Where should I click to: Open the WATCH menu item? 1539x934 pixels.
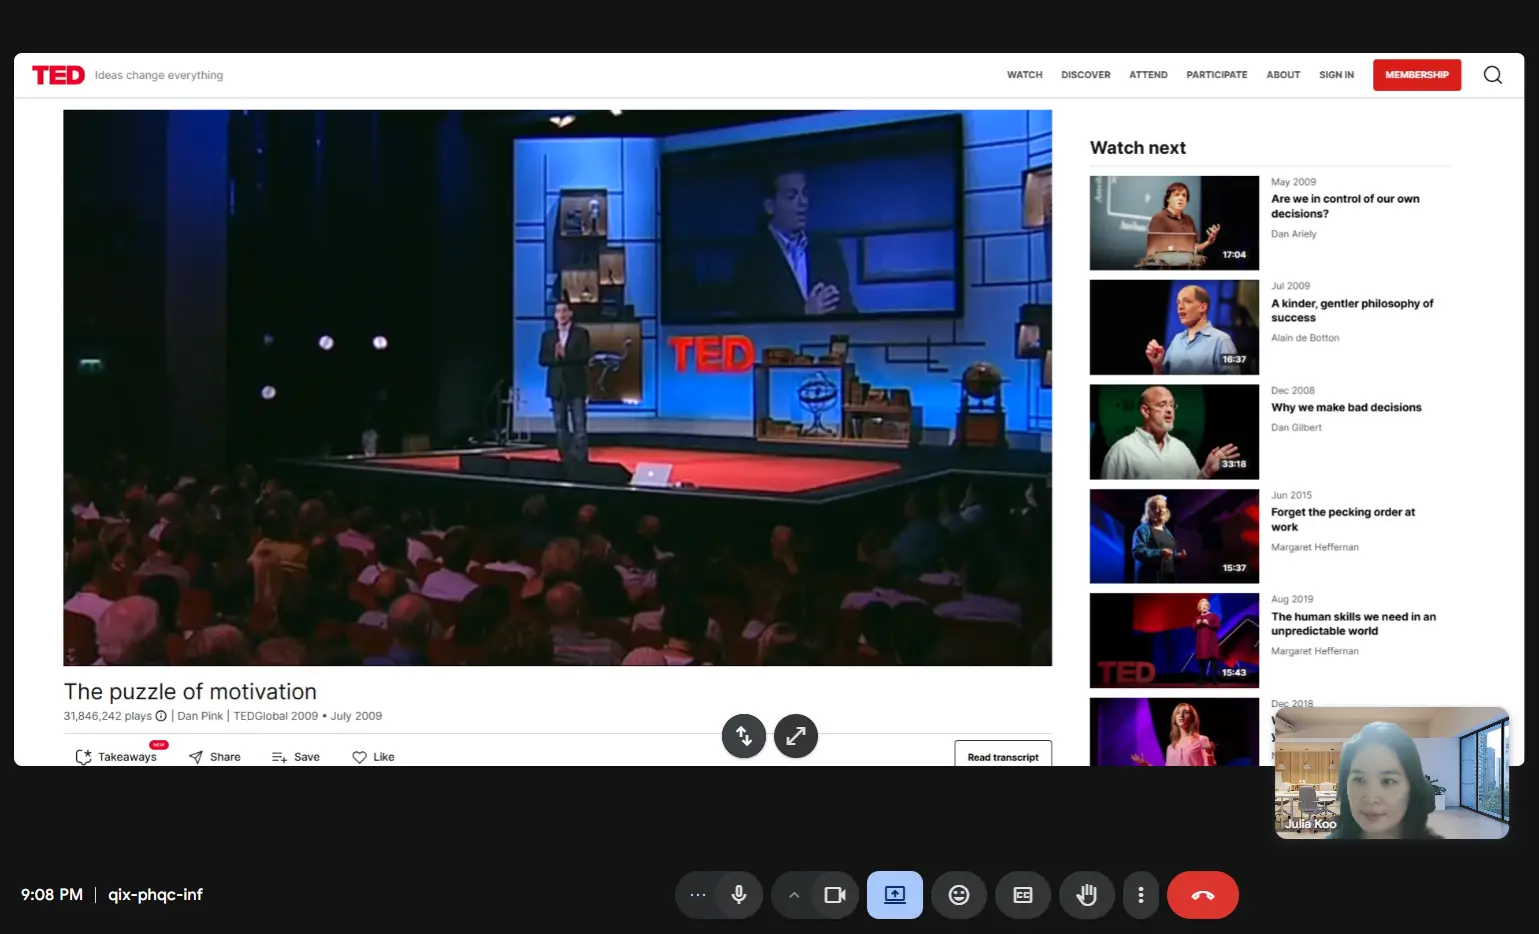tap(1024, 75)
